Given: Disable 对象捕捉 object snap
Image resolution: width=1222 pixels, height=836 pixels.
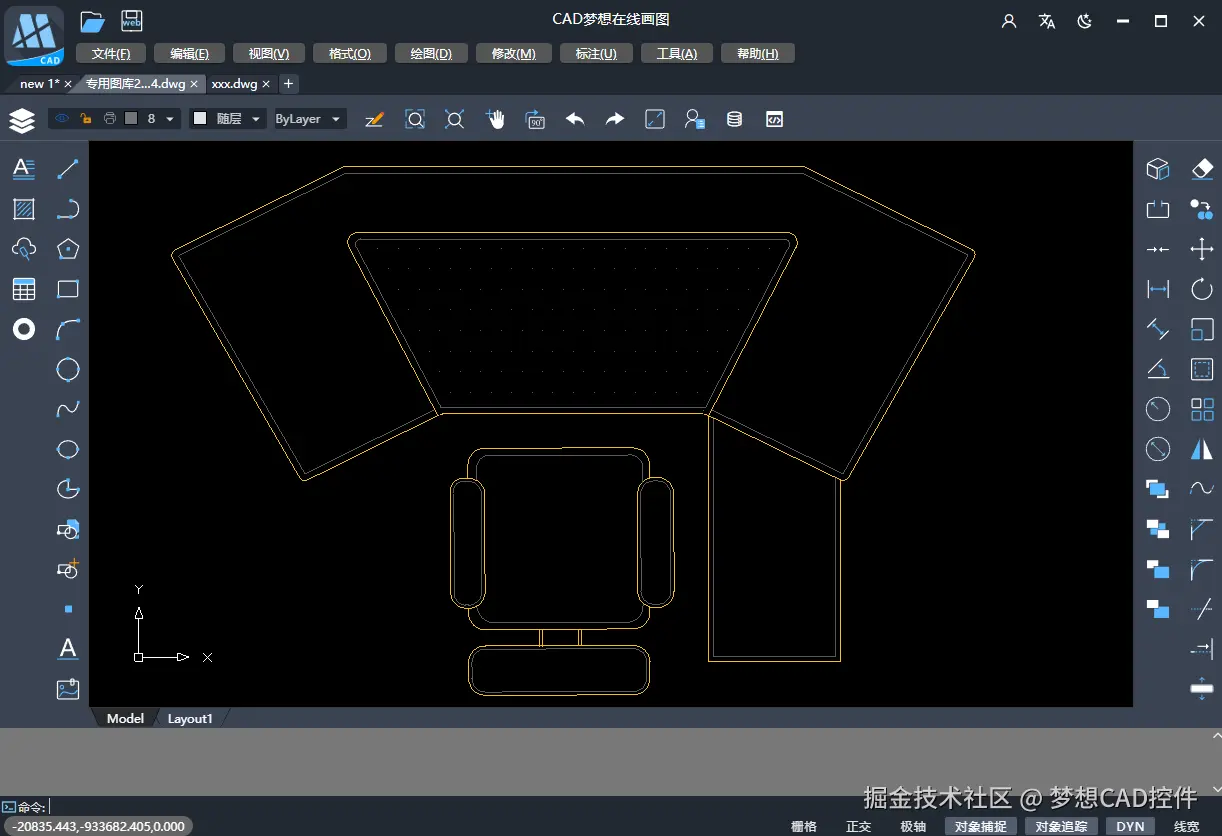Looking at the screenshot, I should (980, 826).
